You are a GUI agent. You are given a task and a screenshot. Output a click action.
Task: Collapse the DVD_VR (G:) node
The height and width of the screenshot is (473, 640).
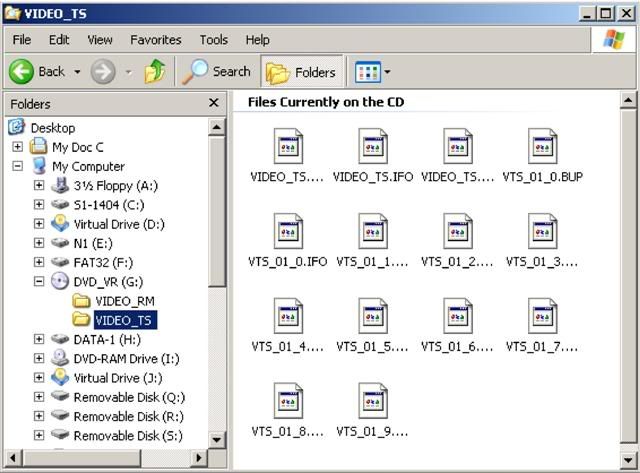coord(39,281)
